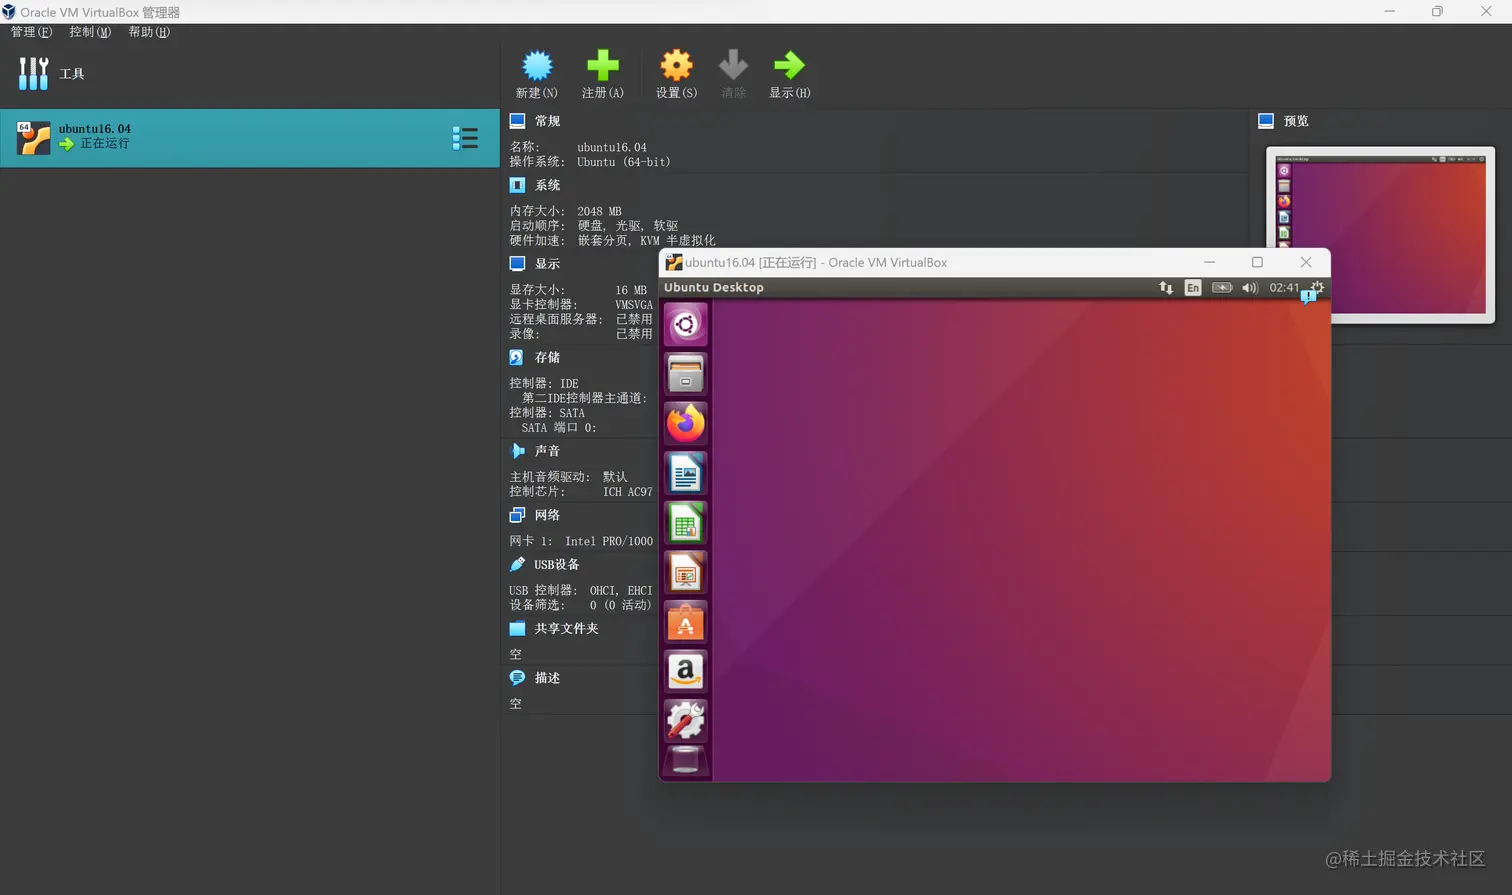Click the 存储 (Storage) section header

coord(547,357)
